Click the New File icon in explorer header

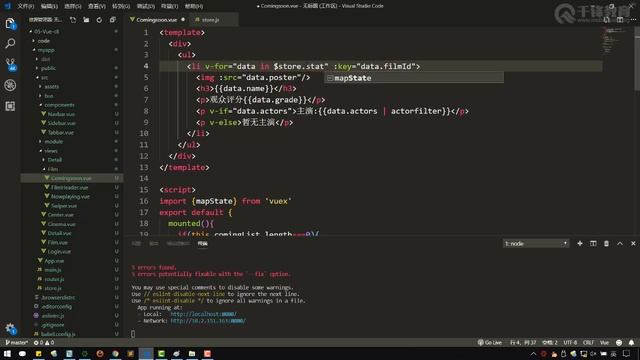[73, 20]
